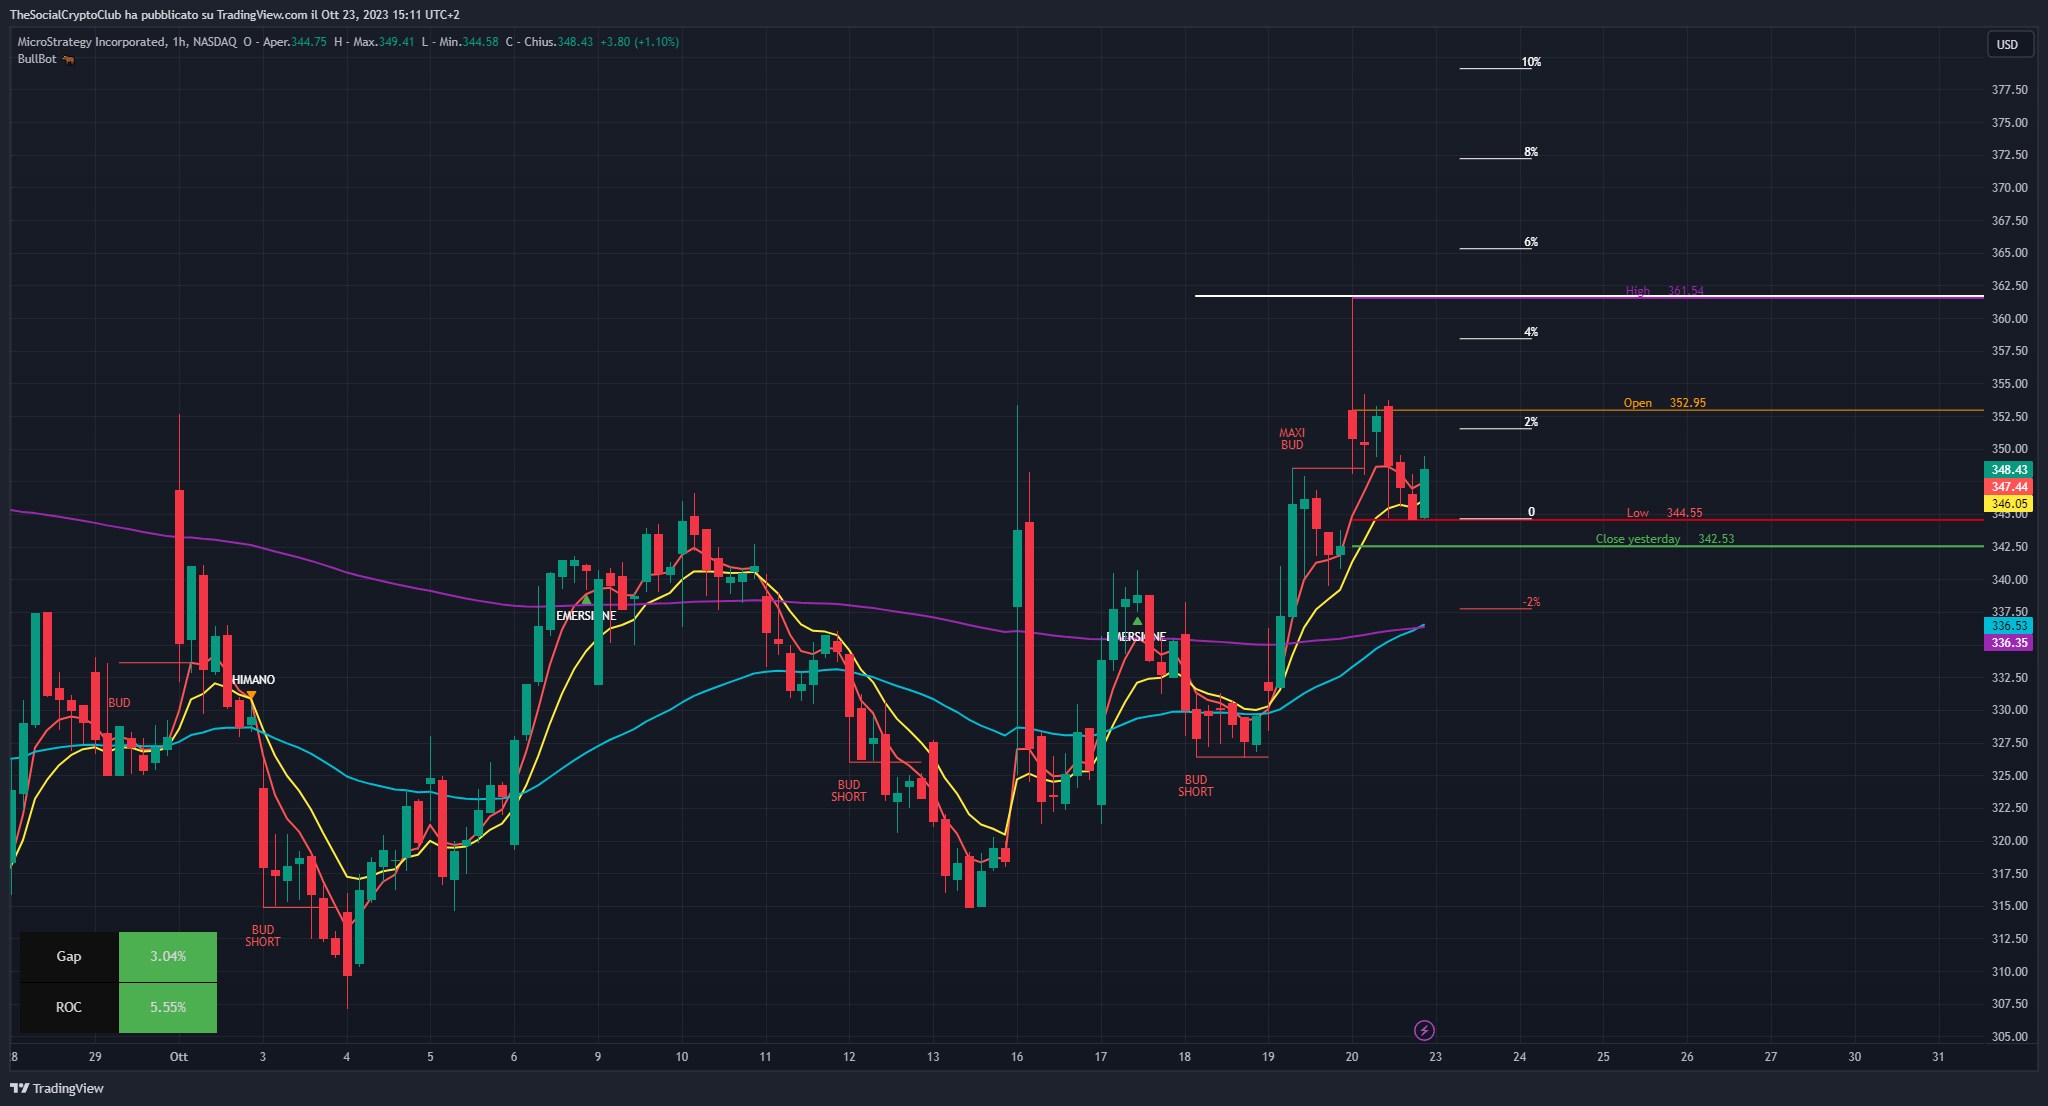The height and width of the screenshot is (1106, 2048).
Task: Click the EMERSIONE label near October 9
Action: pos(586,616)
